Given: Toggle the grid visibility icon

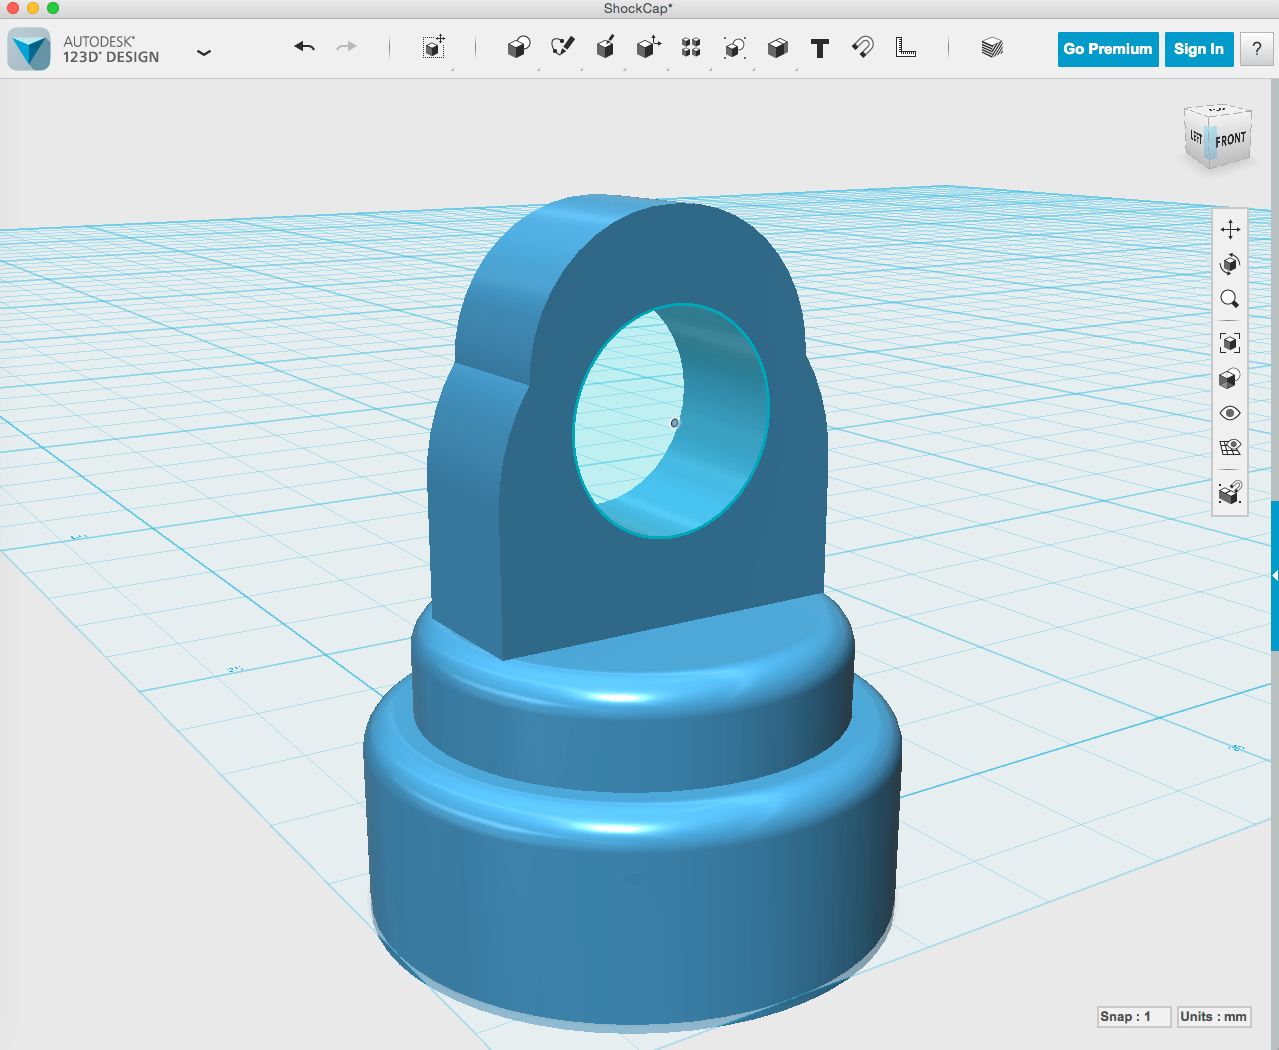Looking at the screenshot, I should [x=1230, y=447].
